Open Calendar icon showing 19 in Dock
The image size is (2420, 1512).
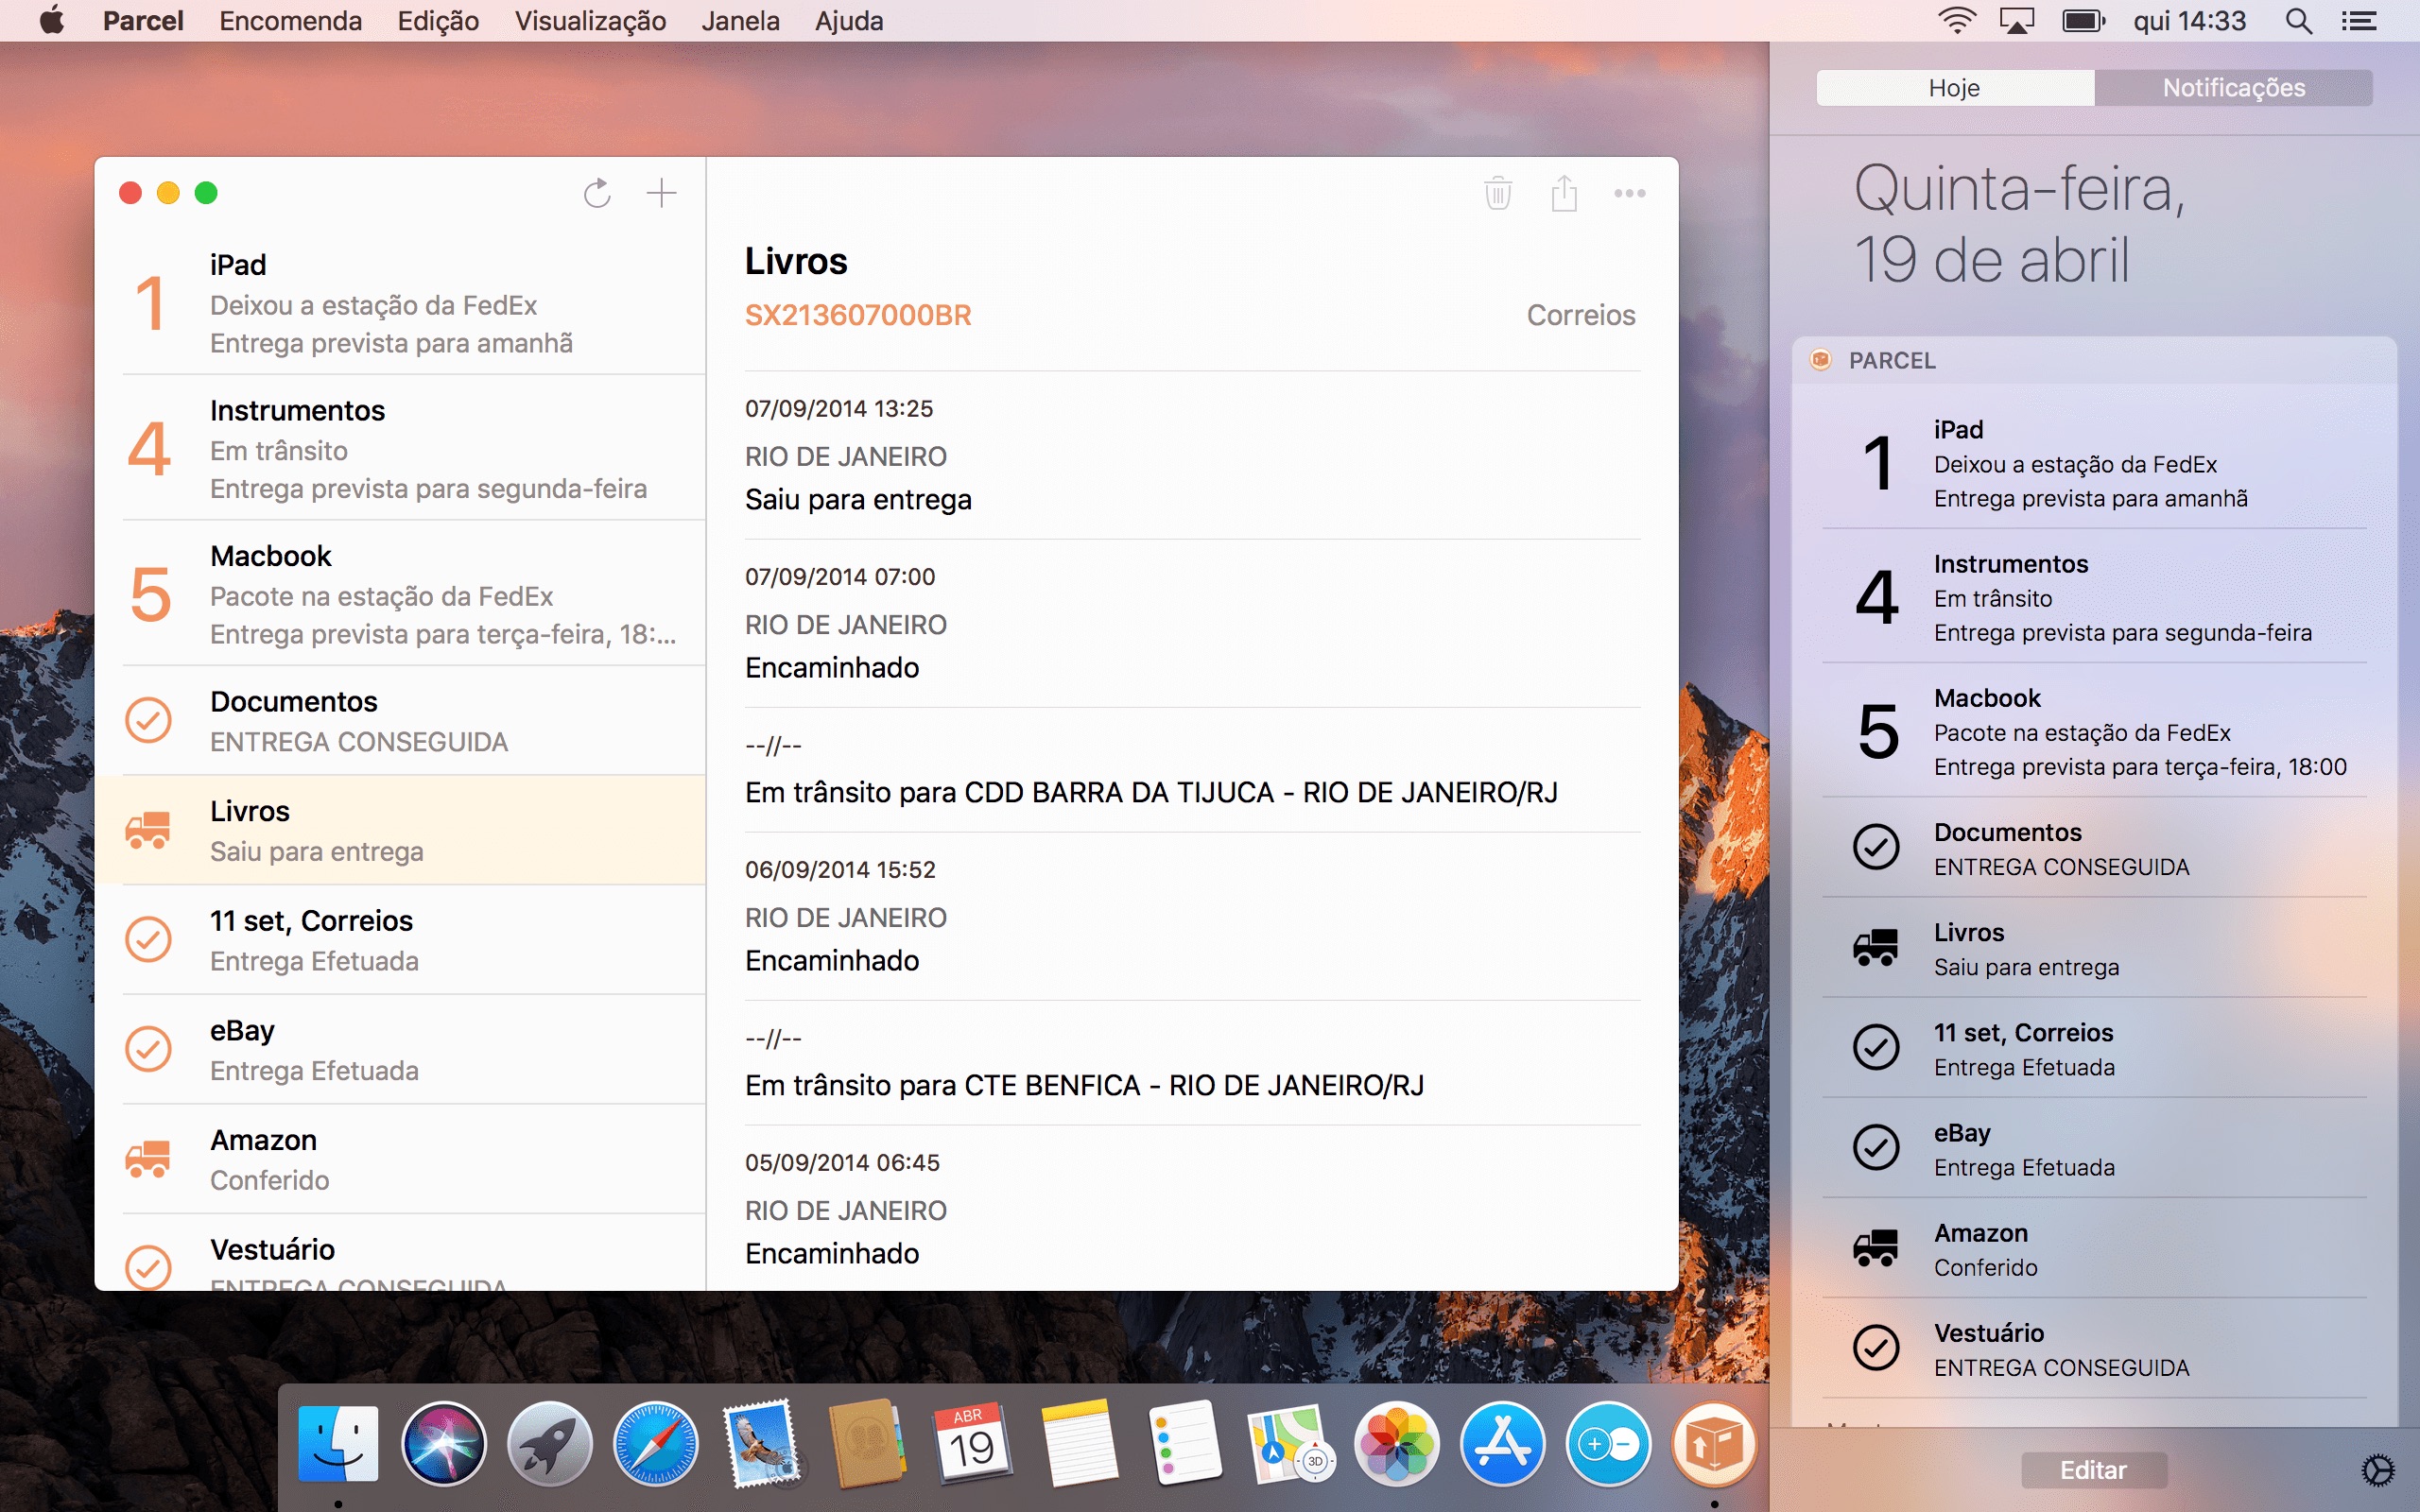point(972,1444)
